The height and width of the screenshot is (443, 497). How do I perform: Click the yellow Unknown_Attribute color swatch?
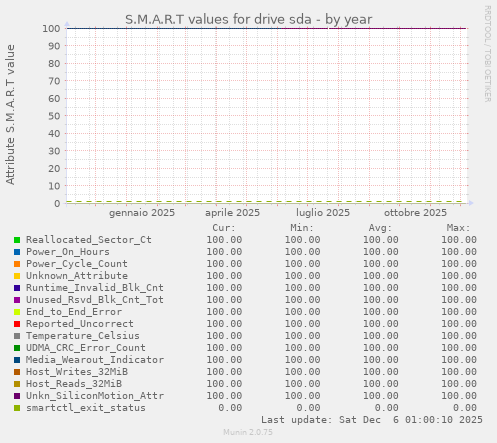coord(17,276)
